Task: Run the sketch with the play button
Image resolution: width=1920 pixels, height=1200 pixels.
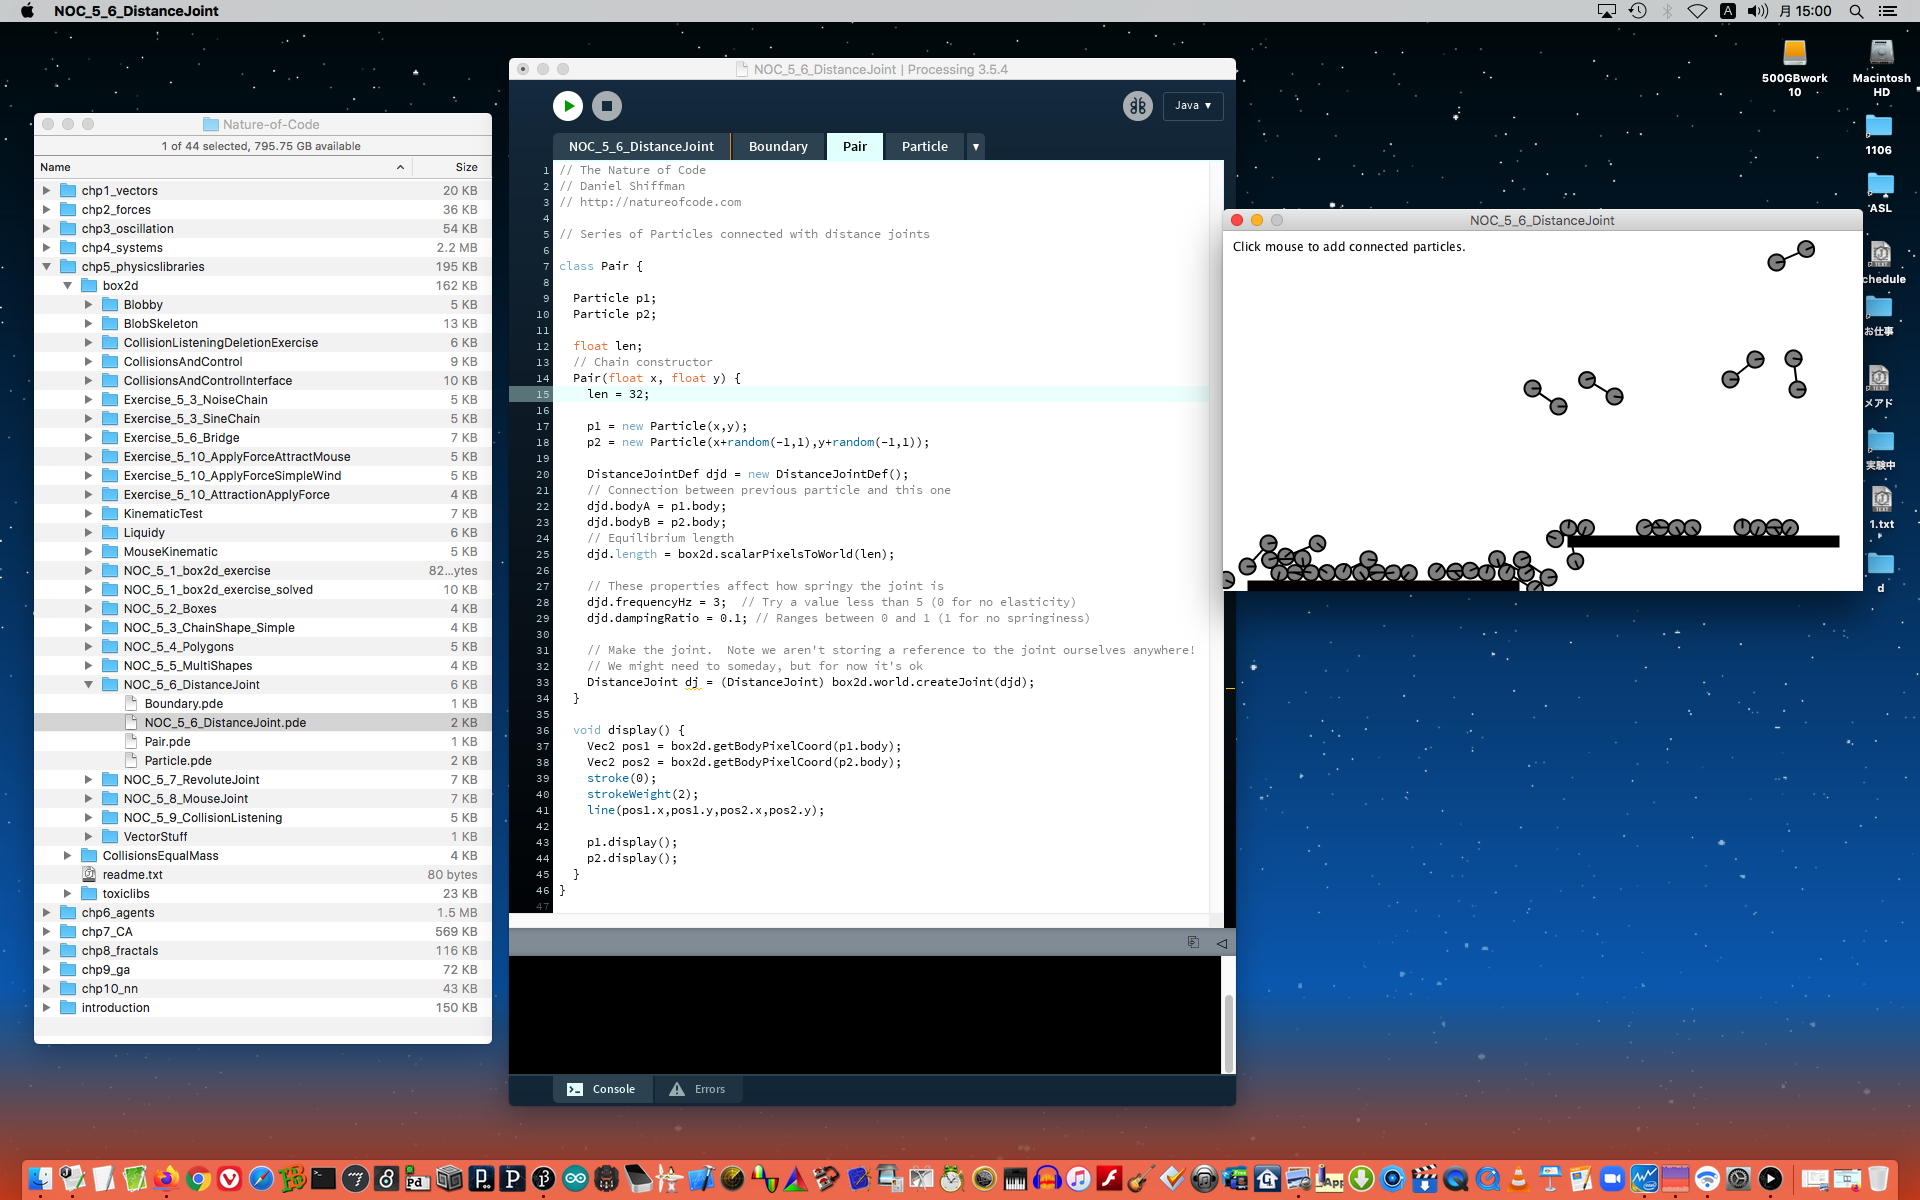Action: tap(567, 106)
